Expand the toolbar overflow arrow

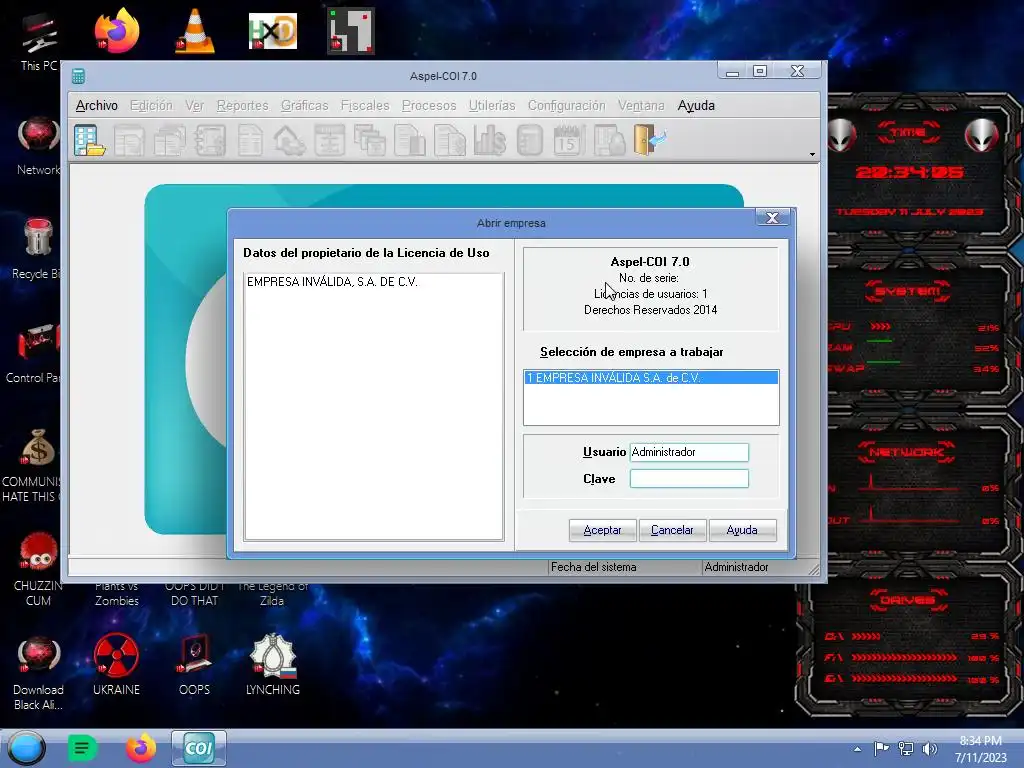pos(812,154)
